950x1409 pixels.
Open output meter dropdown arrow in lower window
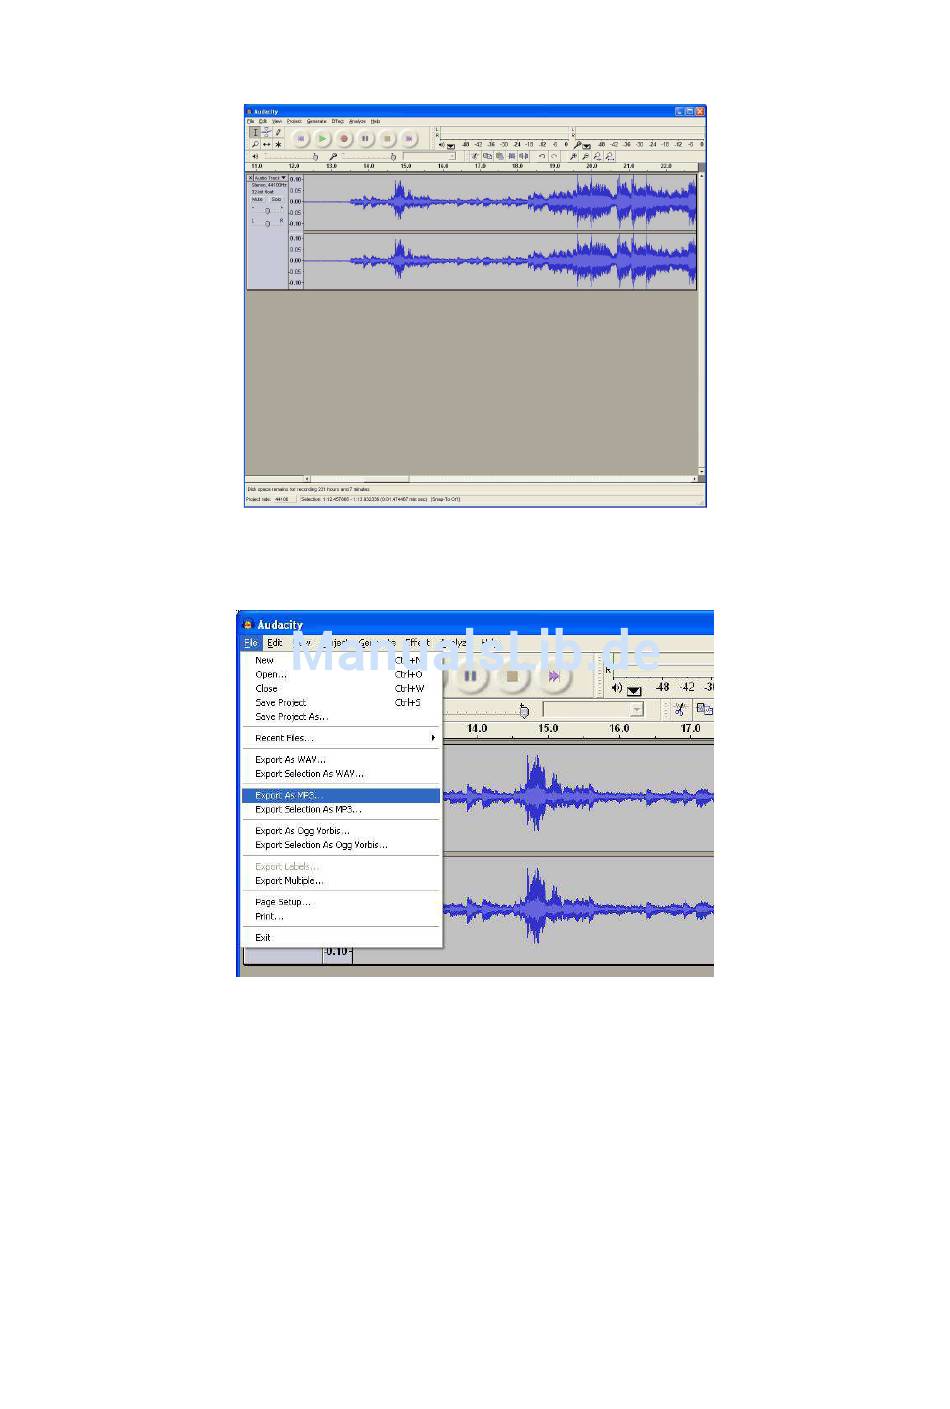[x=634, y=690]
